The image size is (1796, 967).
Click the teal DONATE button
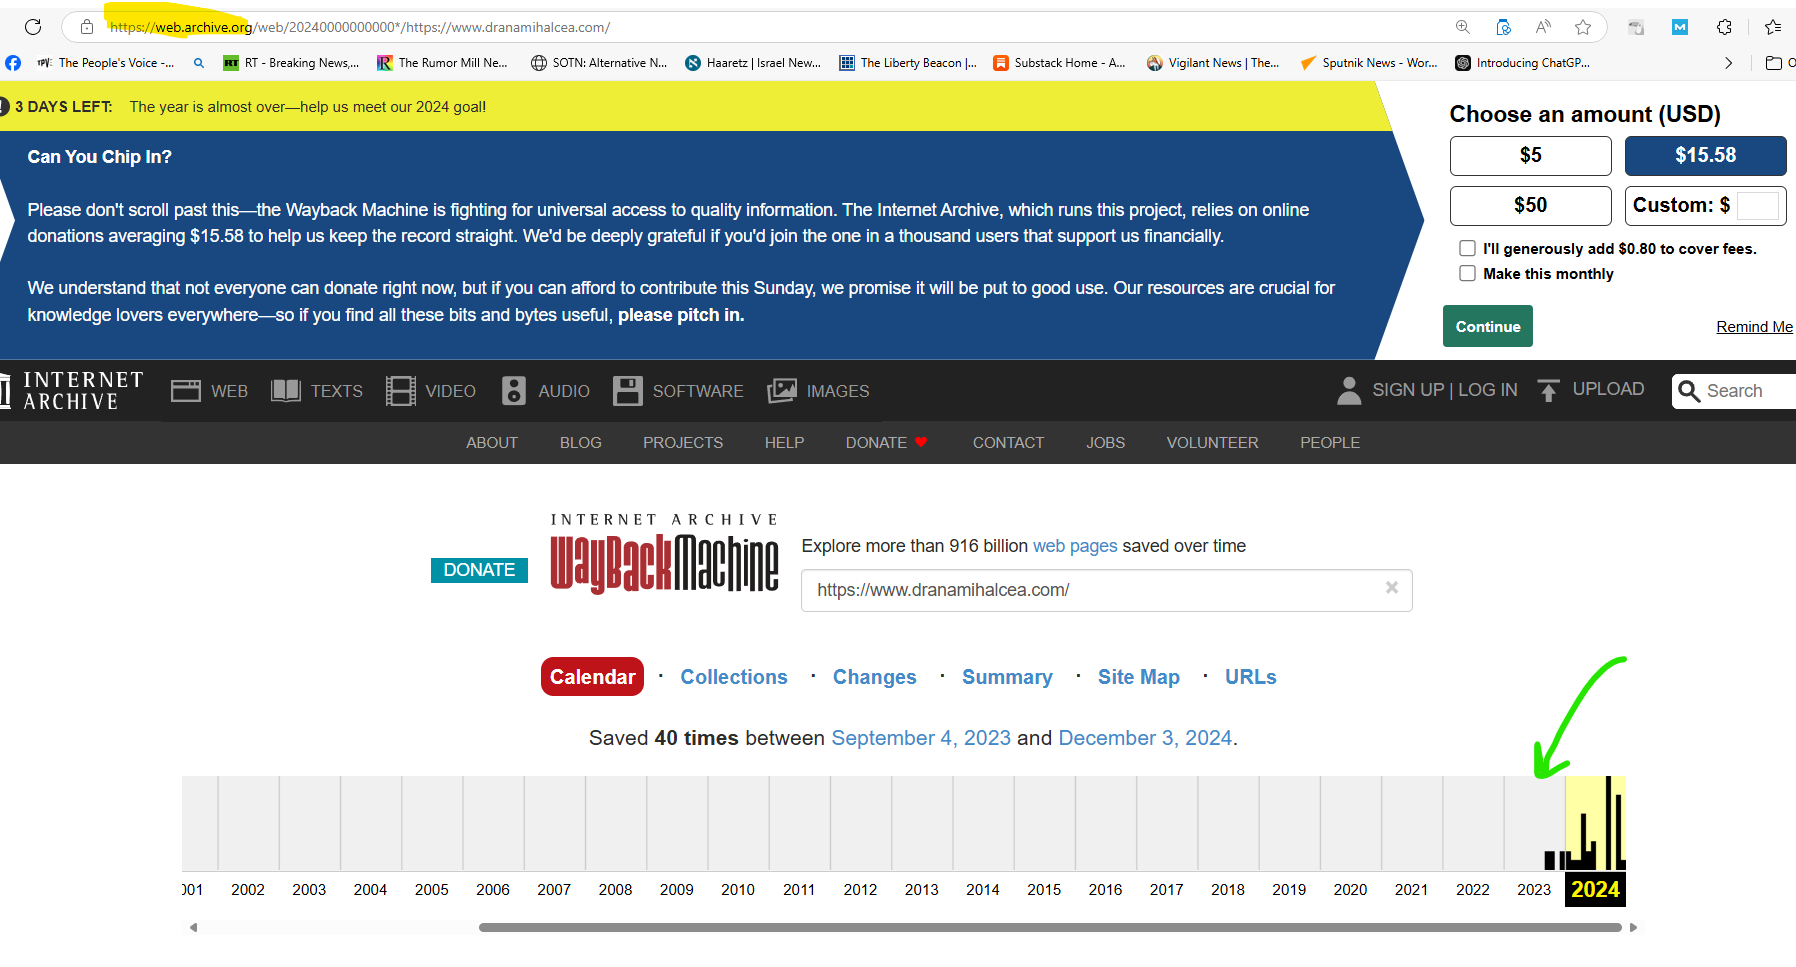tap(479, 570)
